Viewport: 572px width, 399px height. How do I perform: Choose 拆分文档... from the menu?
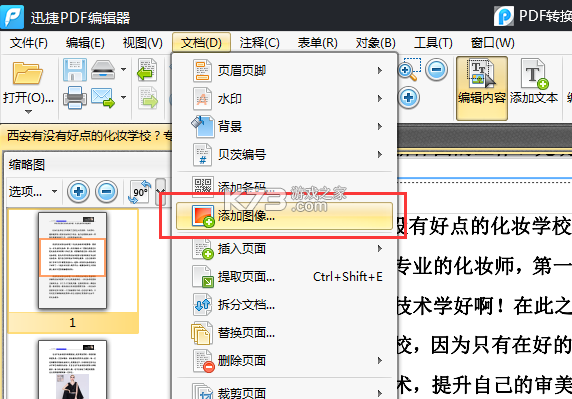coord(285,305)
